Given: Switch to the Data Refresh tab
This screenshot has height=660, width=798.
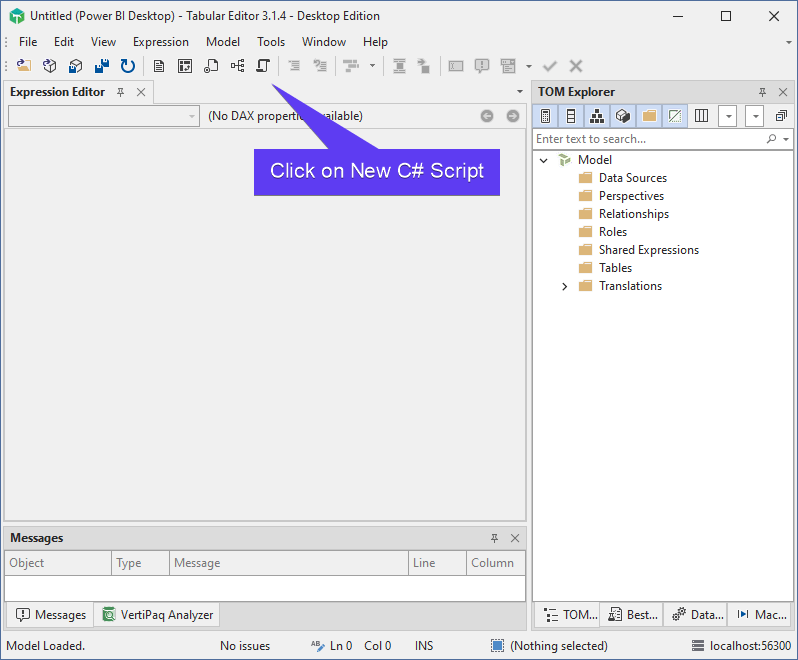Looking at the screenshot, I should click(697, 615).
